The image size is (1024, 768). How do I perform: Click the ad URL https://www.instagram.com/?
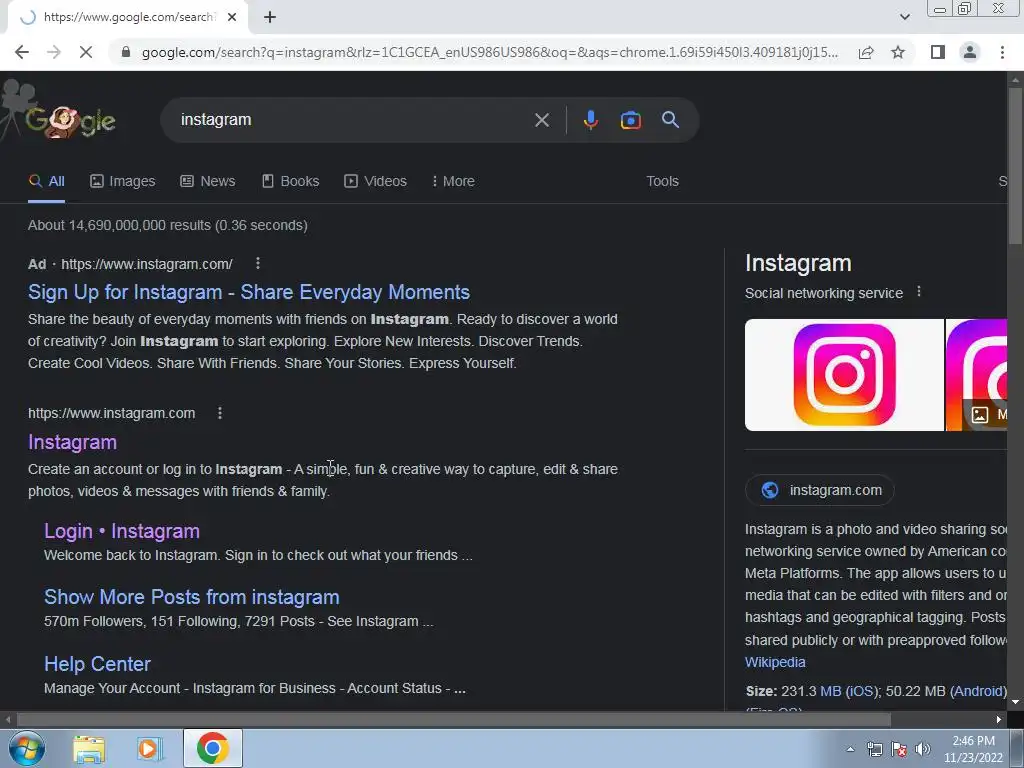[147, 264]
